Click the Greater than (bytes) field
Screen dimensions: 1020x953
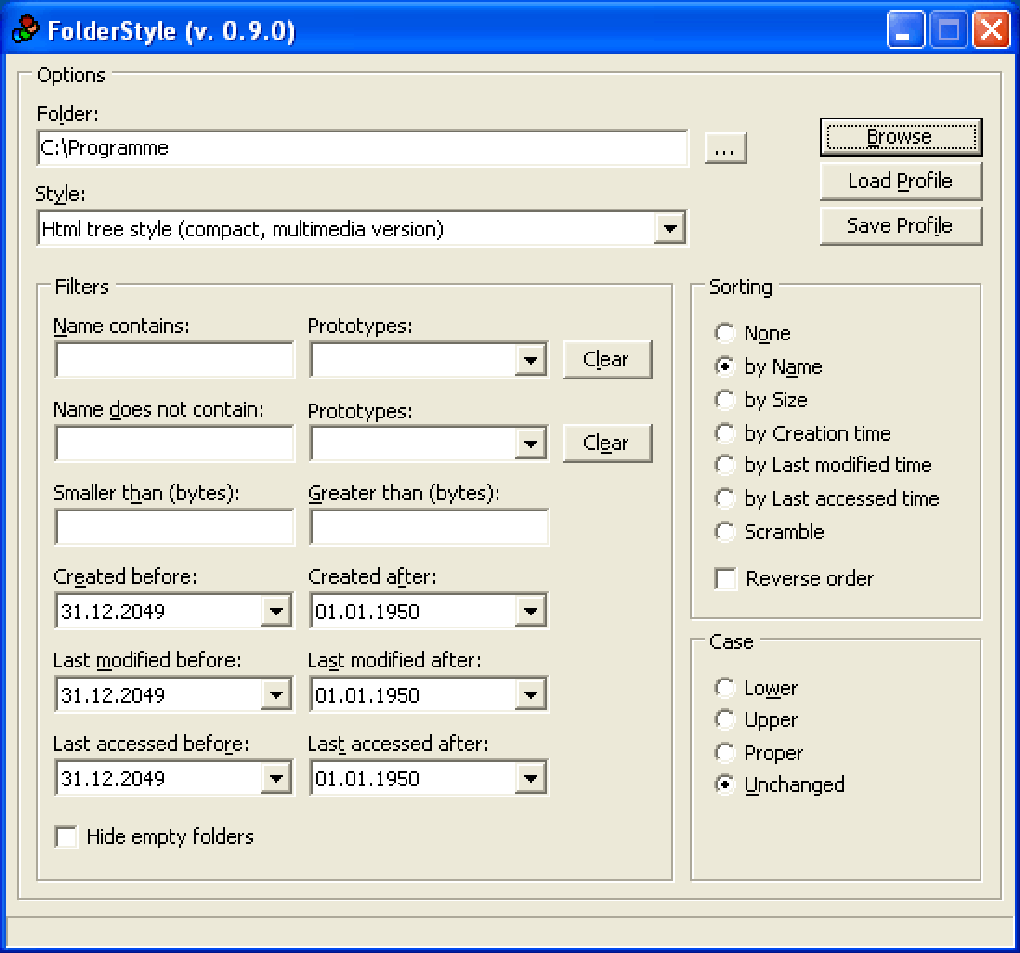tap(429, 527)
